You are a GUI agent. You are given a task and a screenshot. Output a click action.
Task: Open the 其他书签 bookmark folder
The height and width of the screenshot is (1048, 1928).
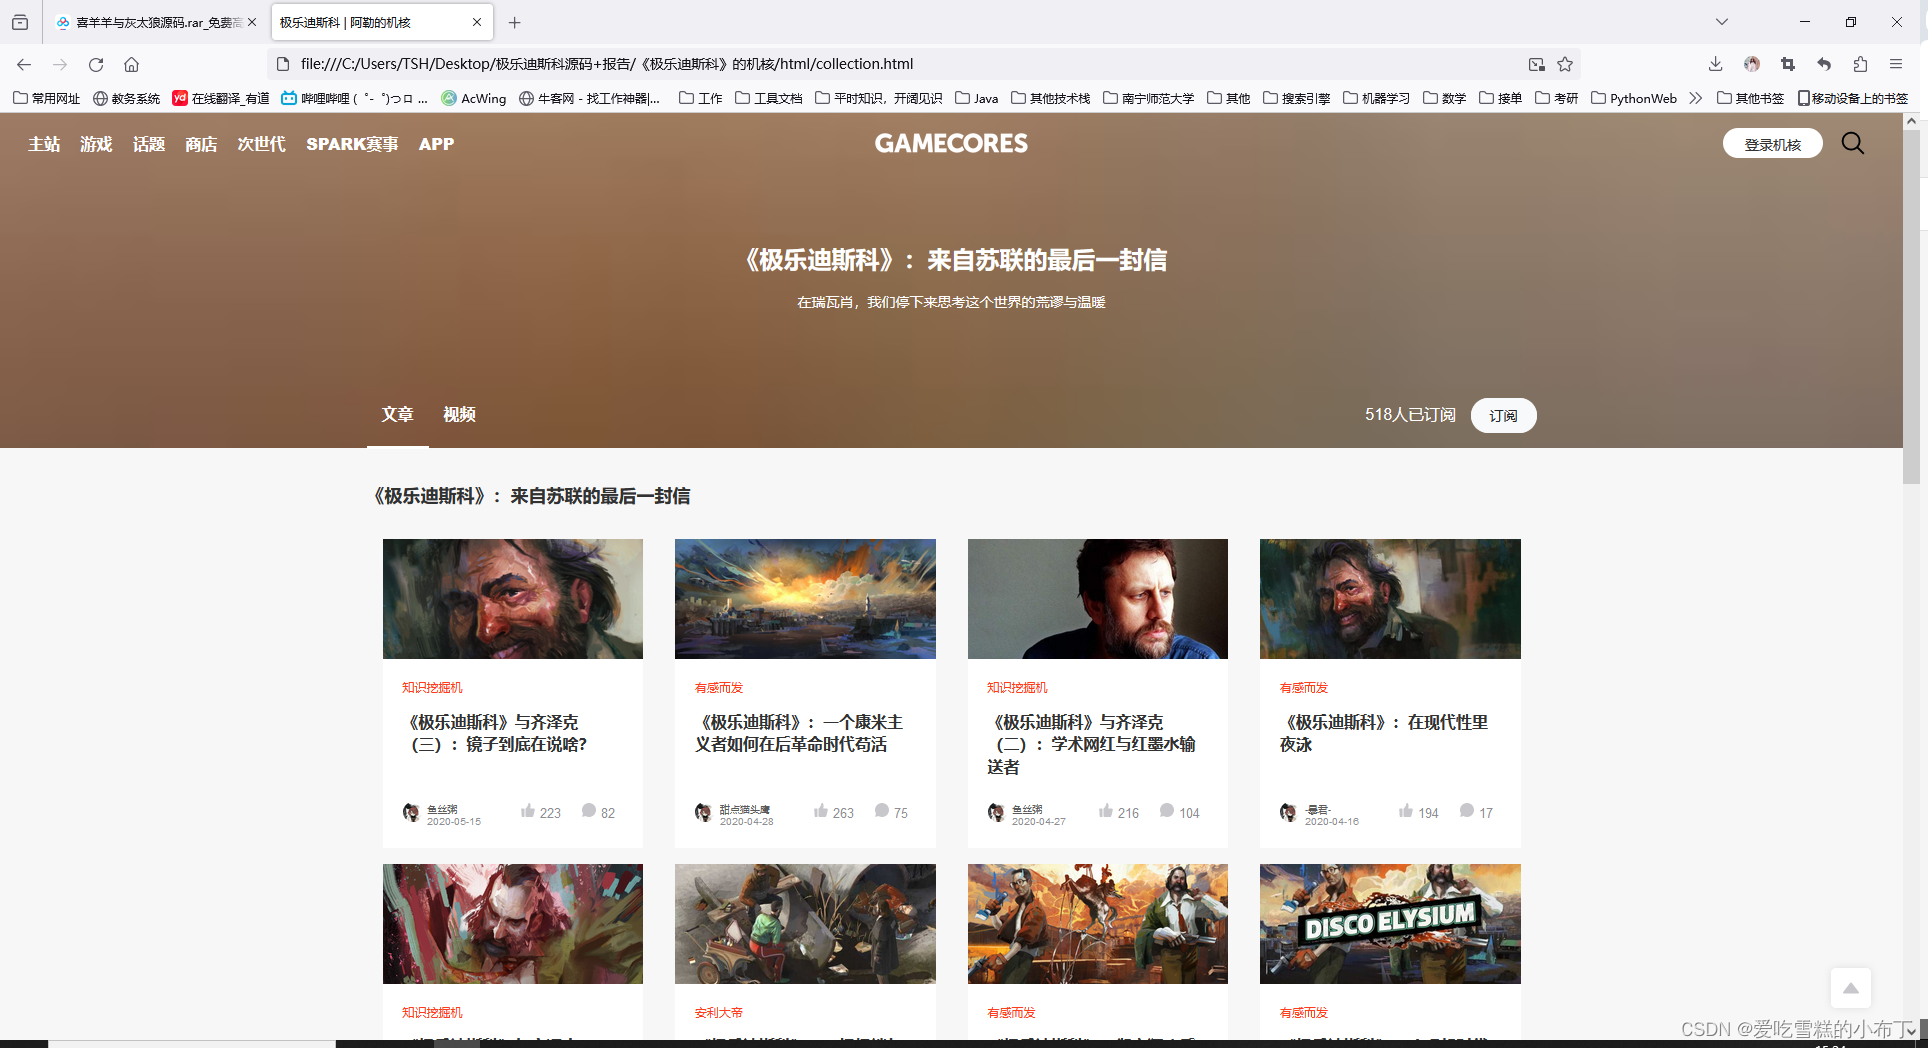click(x=1750, y=98)
